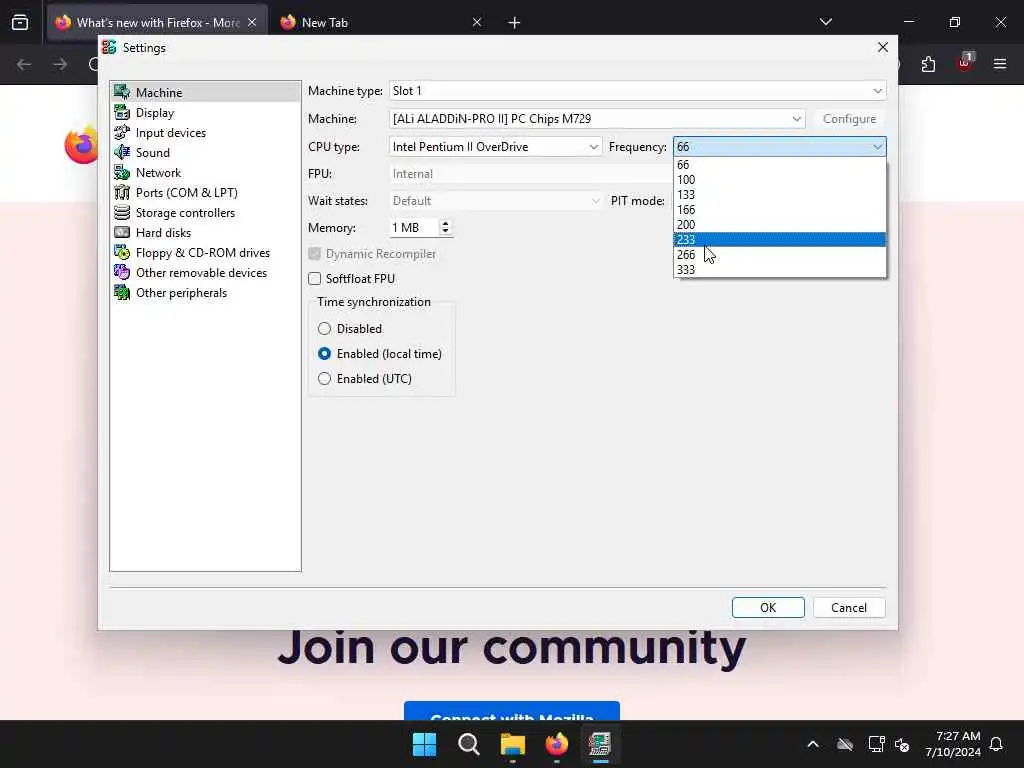Select Storage controllers text in sidebar
The width and height of the screenshot is (1024, 768).
click(x=185, y=213)
